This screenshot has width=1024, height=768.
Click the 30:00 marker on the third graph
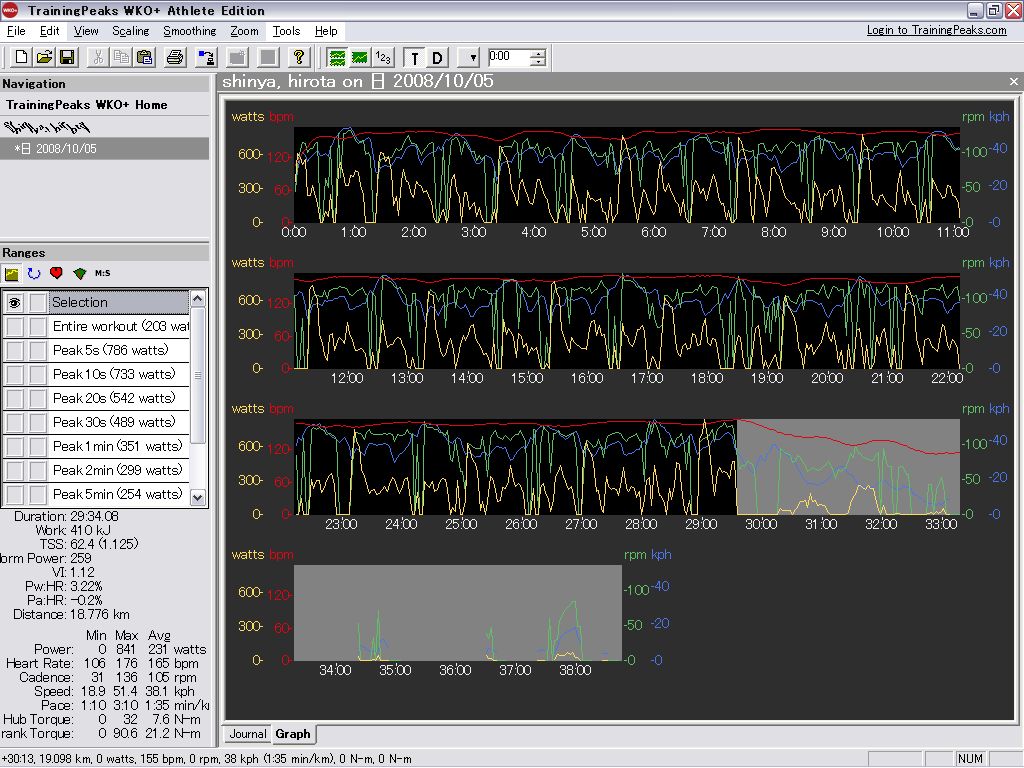pos(761,524)
